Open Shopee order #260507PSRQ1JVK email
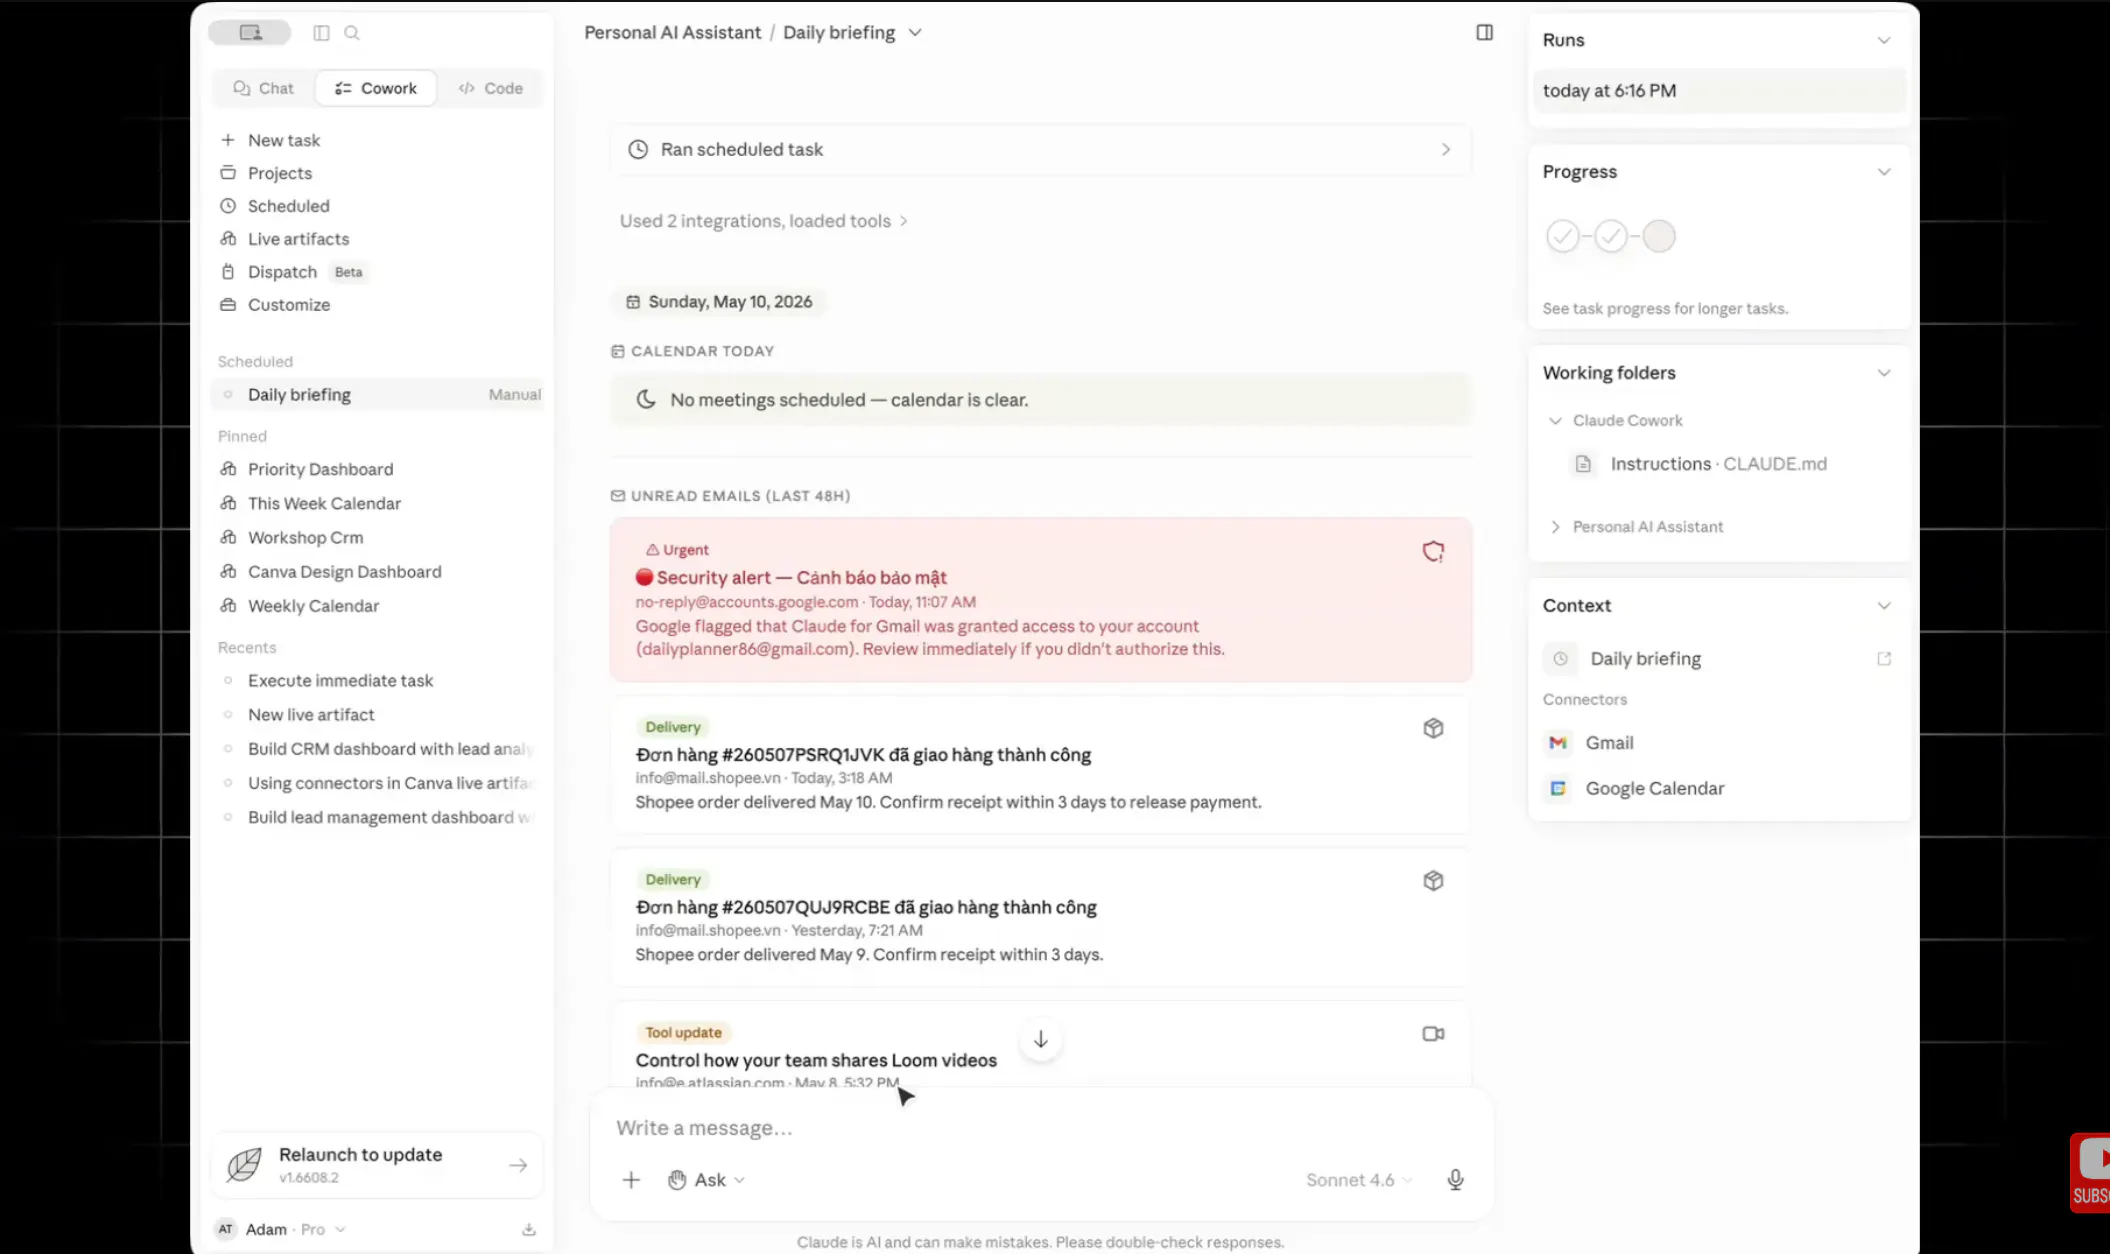 (x=1040, y=765)
